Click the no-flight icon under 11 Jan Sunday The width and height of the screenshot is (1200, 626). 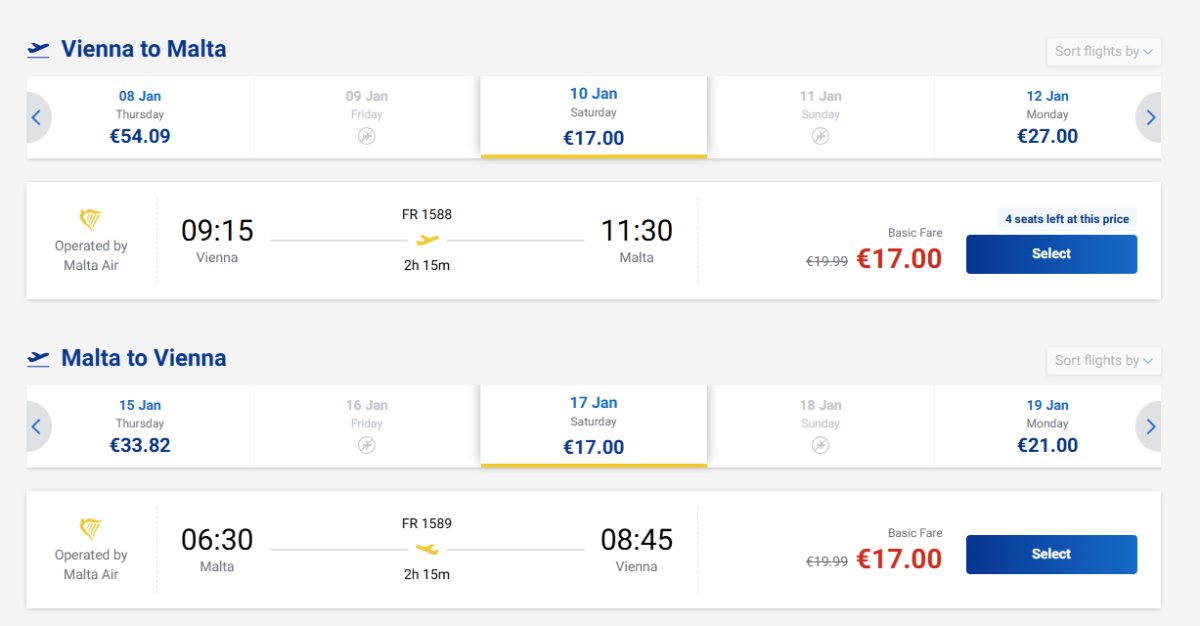pos(820,136)
